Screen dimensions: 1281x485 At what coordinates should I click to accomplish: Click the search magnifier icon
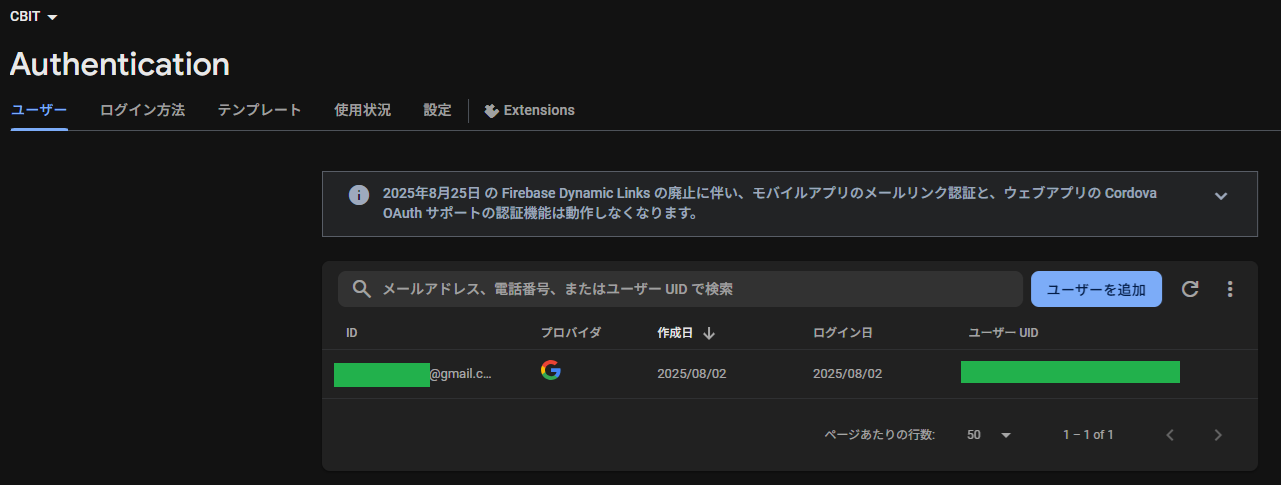click(x=361, y=289)
